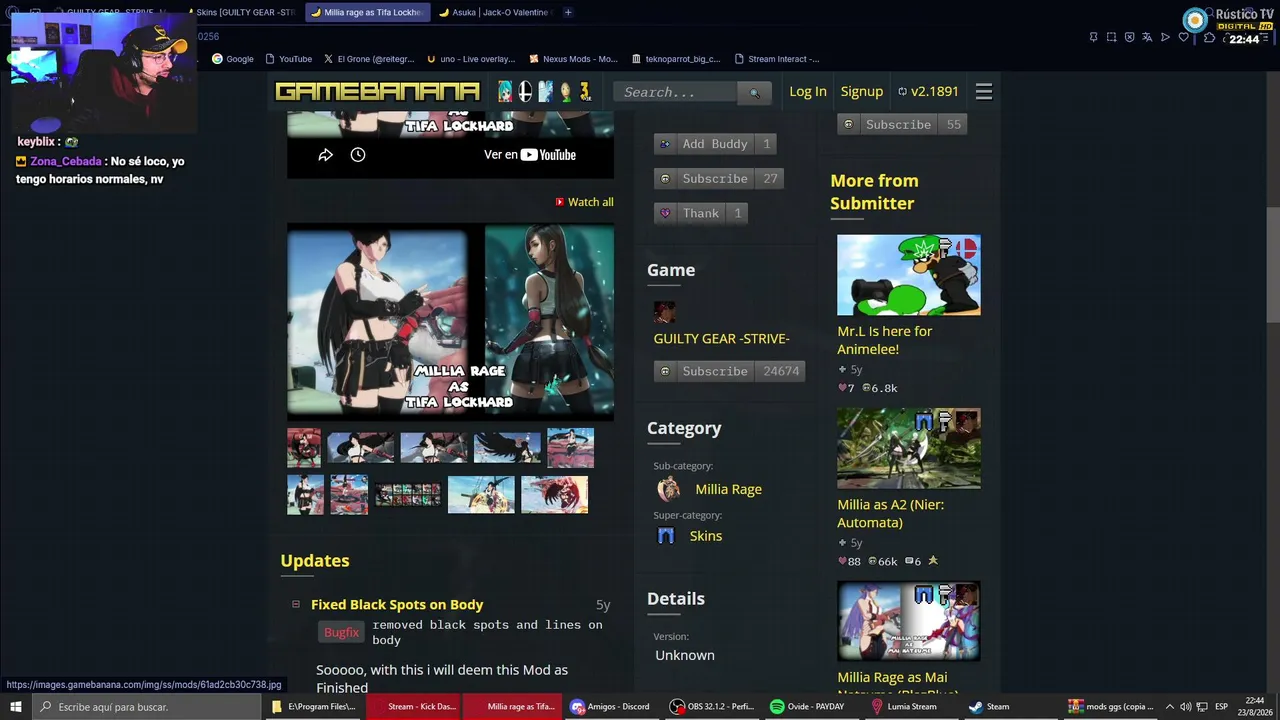Open the teknoparrot_big_c bookmark
The height and width of the screenshot is (720, 1280).
coord(676,59)
